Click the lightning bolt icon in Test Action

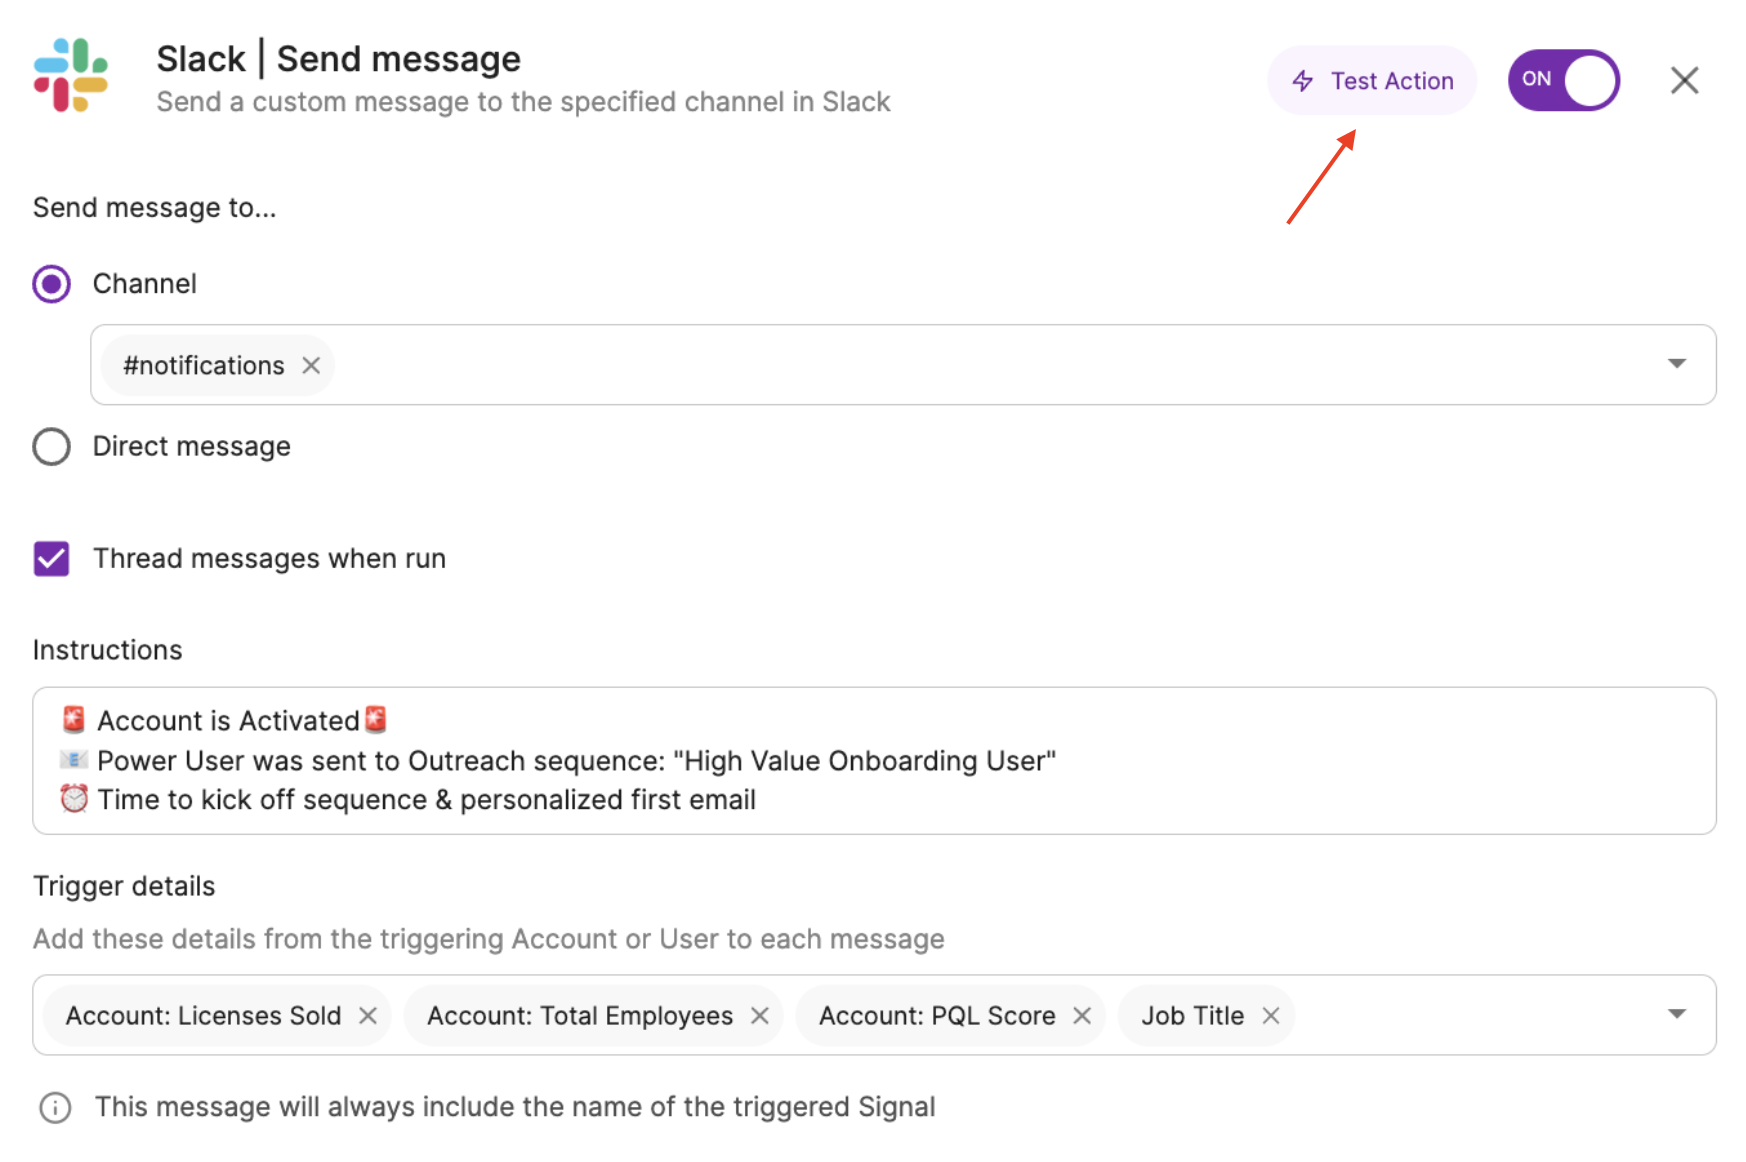tap(1303, 81)
